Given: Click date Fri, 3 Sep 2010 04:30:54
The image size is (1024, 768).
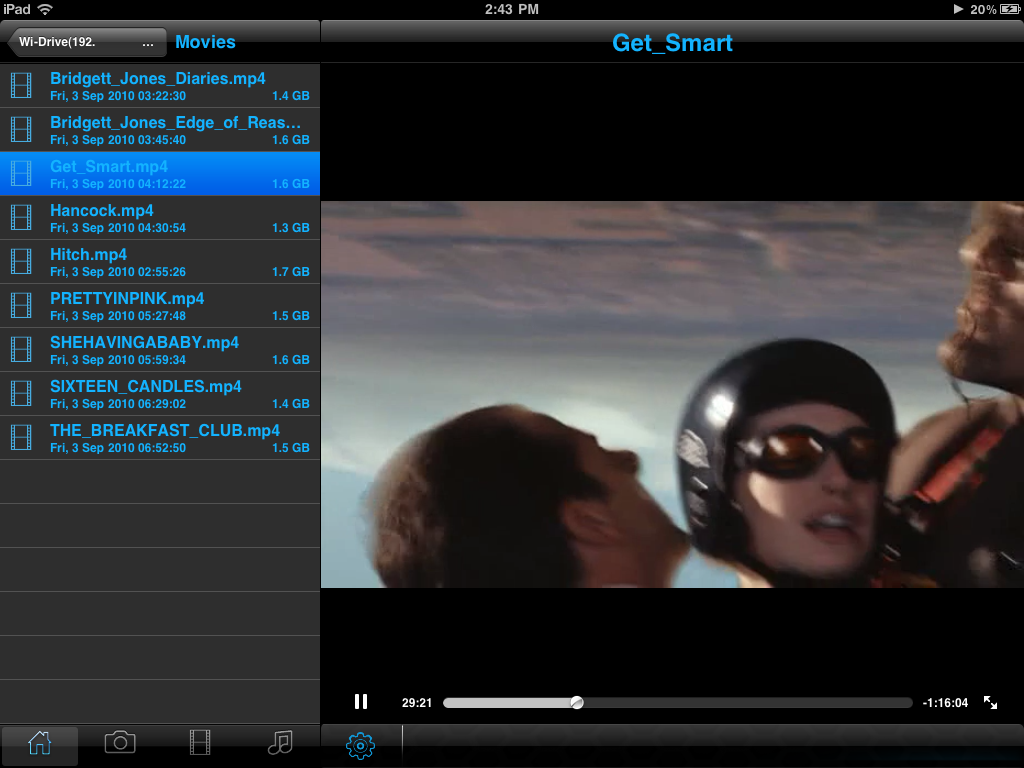Looking at the screenshot, I should (118, 228).
